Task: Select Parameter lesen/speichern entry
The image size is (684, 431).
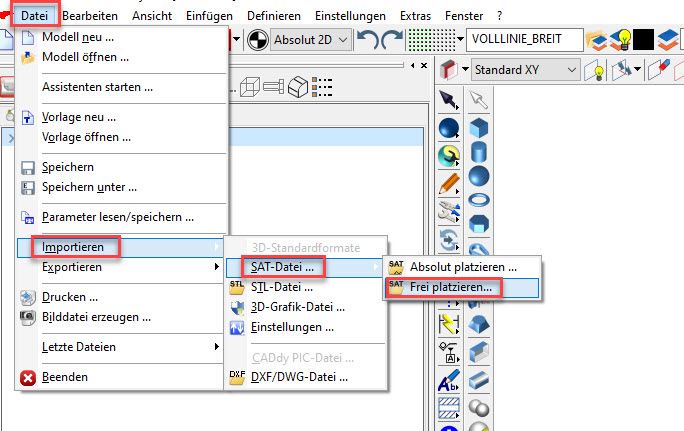Action: click(122, 217)
